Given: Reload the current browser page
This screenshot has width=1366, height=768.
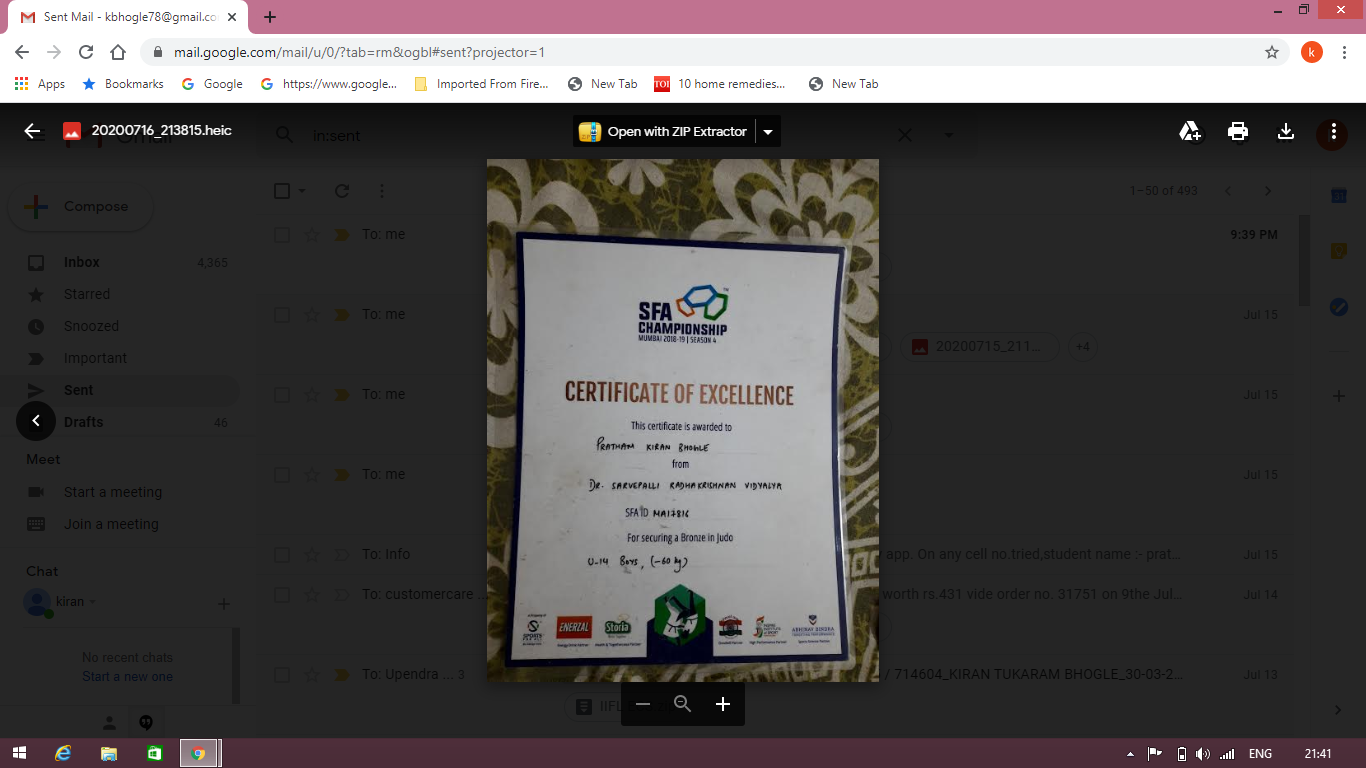Looking at the screenshot, I should (86, 52).
